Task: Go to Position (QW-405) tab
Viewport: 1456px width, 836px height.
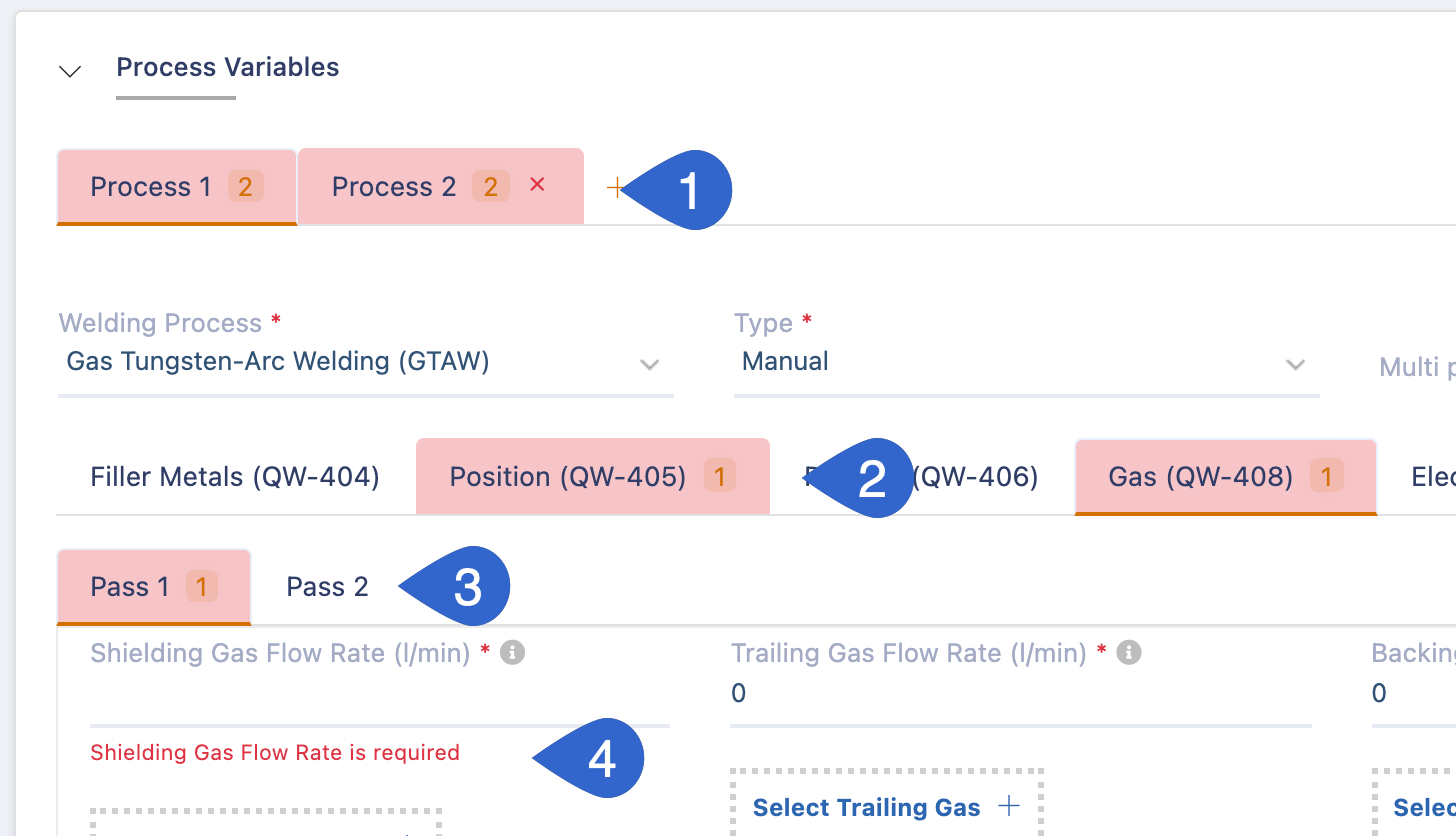Action: (593, 477)
